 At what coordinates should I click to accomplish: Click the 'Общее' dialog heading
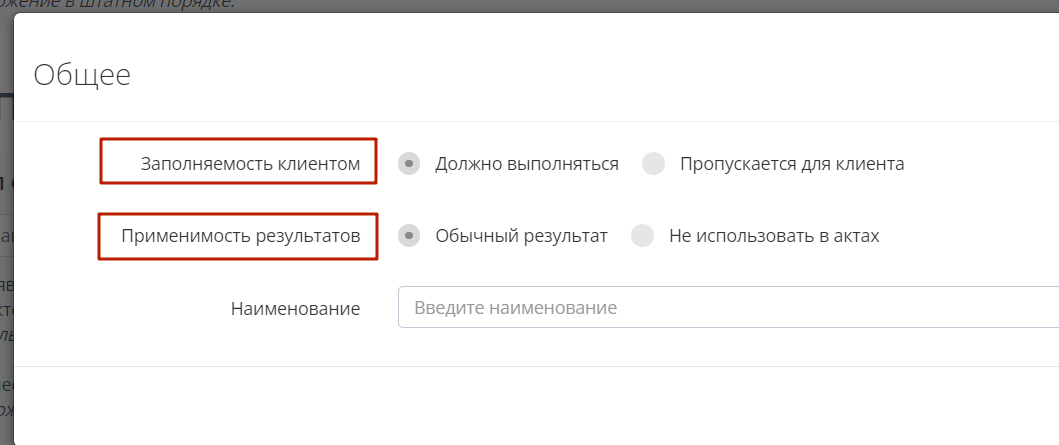tap(82, 75)
